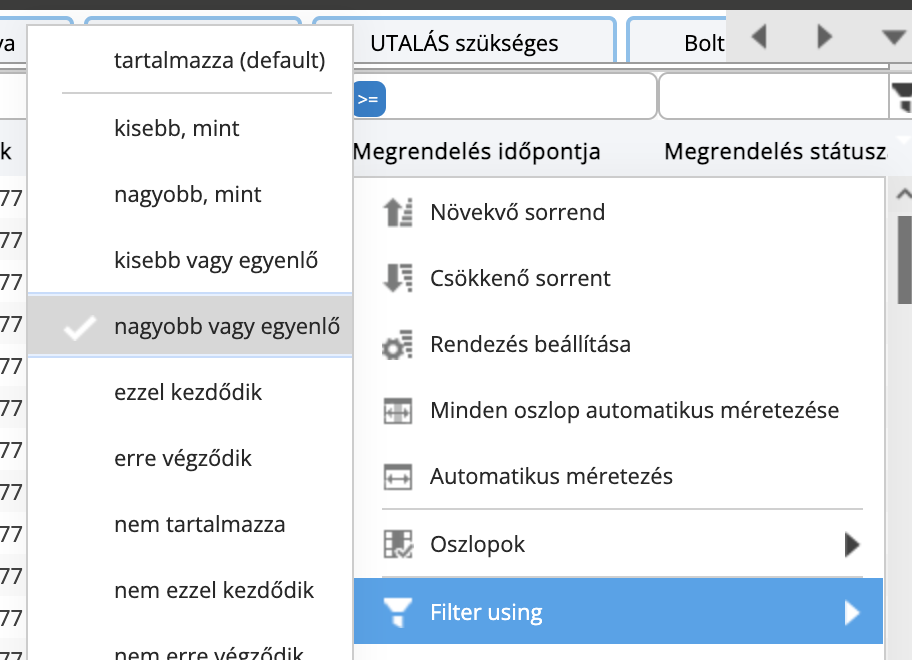This screenshot has width=912, height=660.
Task: Expand the Filter using submenu arrow
Action: click(852, 612)
